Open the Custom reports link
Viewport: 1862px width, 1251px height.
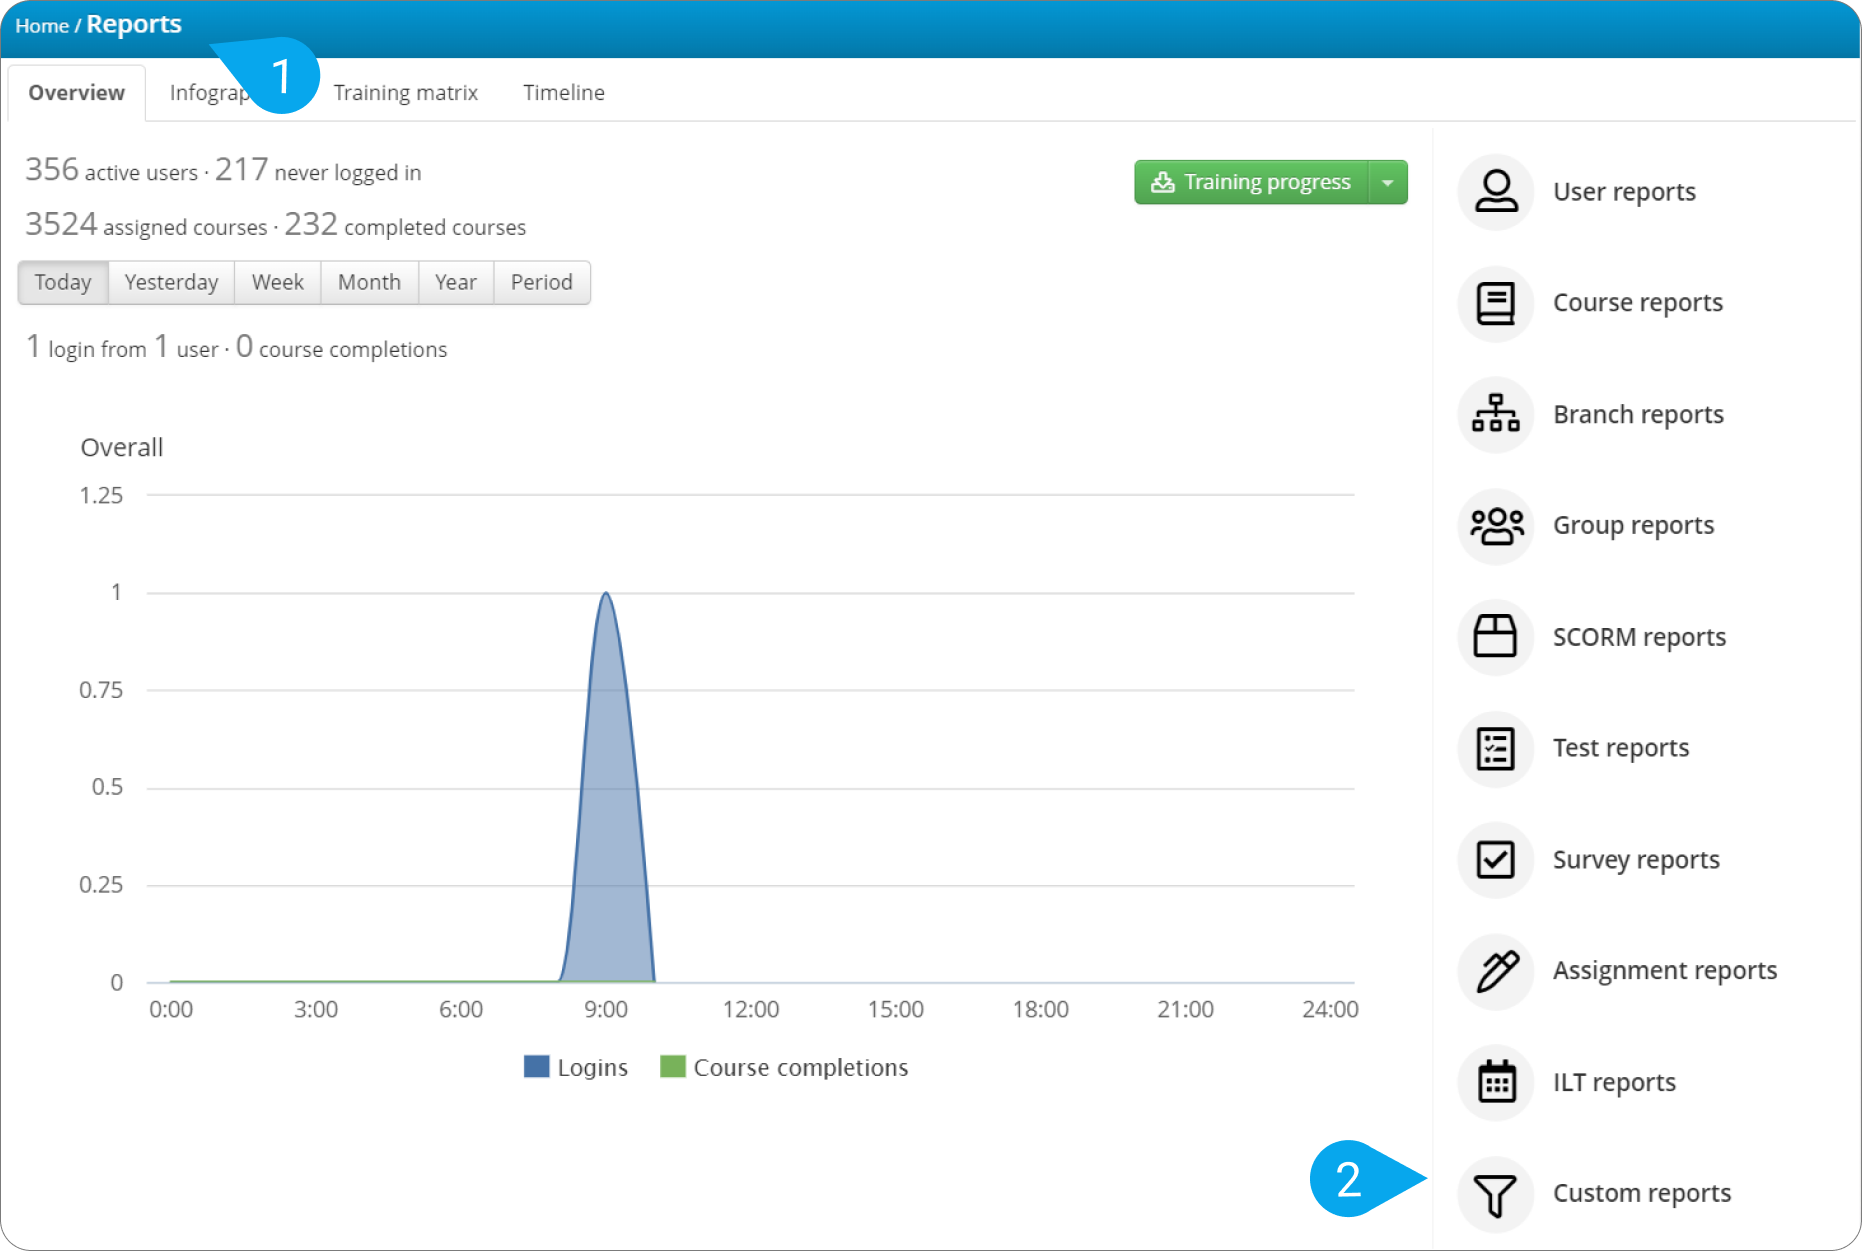(x=1642, y=1194)
